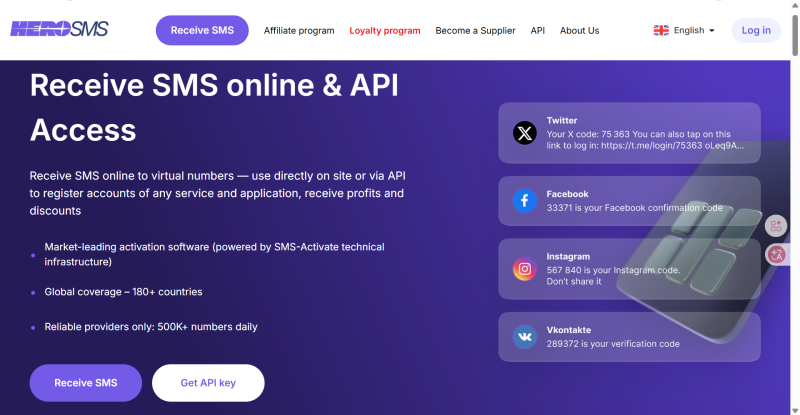Click the text 'Global coverage – 180+ countries'
This screenshot has height=415, width=800.
(x=123, y=292)
